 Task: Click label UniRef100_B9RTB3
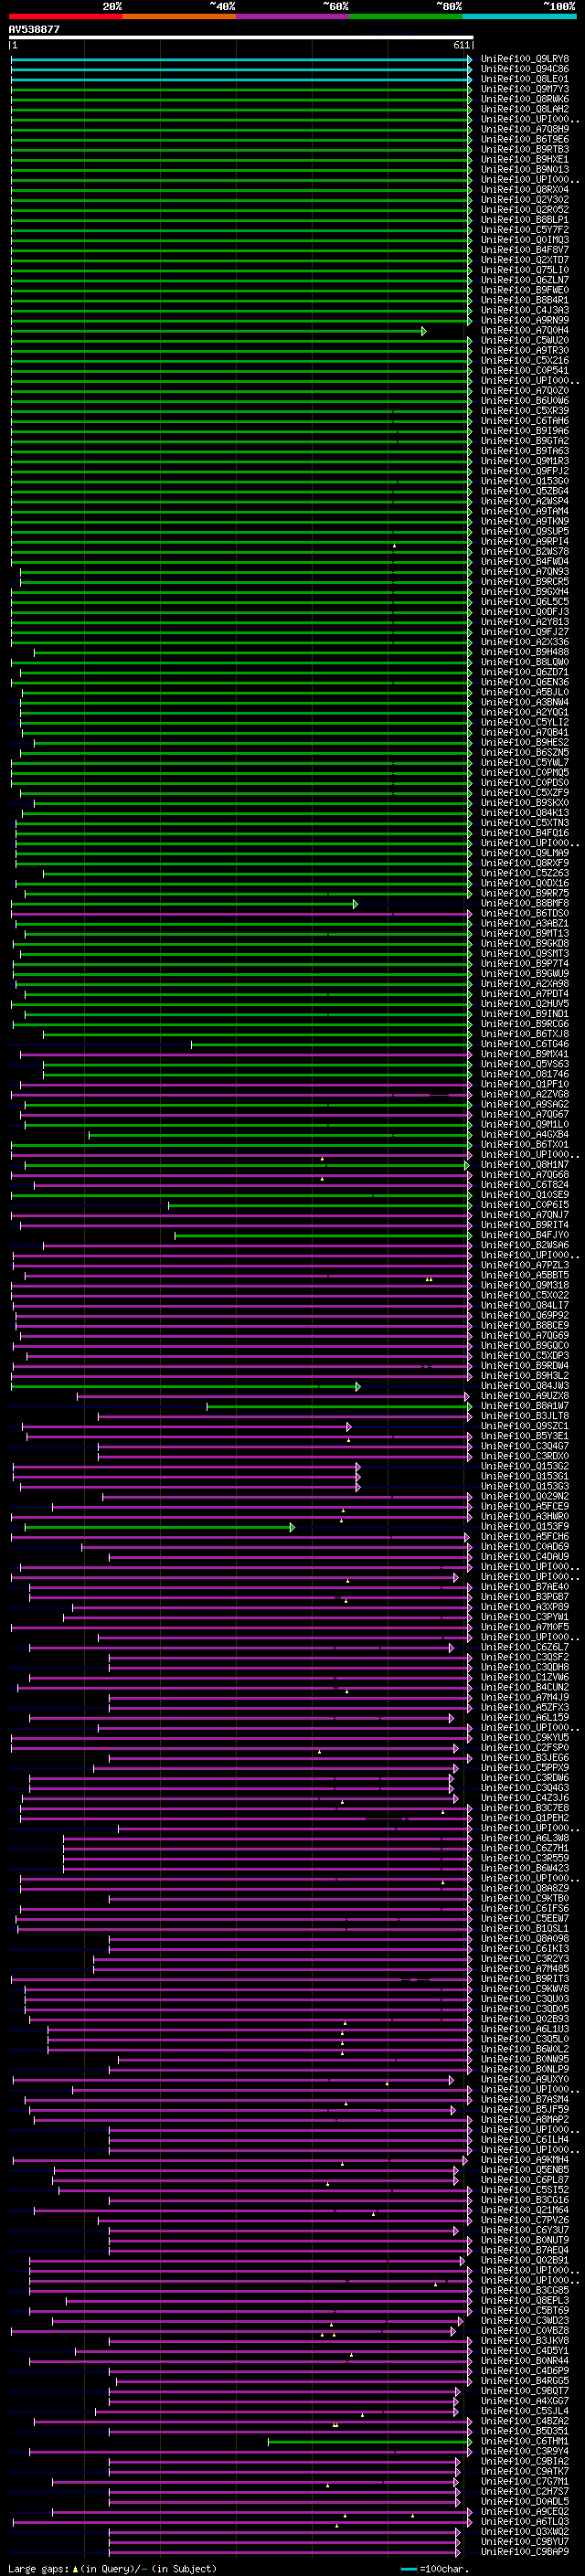click(x=524, y=149)
